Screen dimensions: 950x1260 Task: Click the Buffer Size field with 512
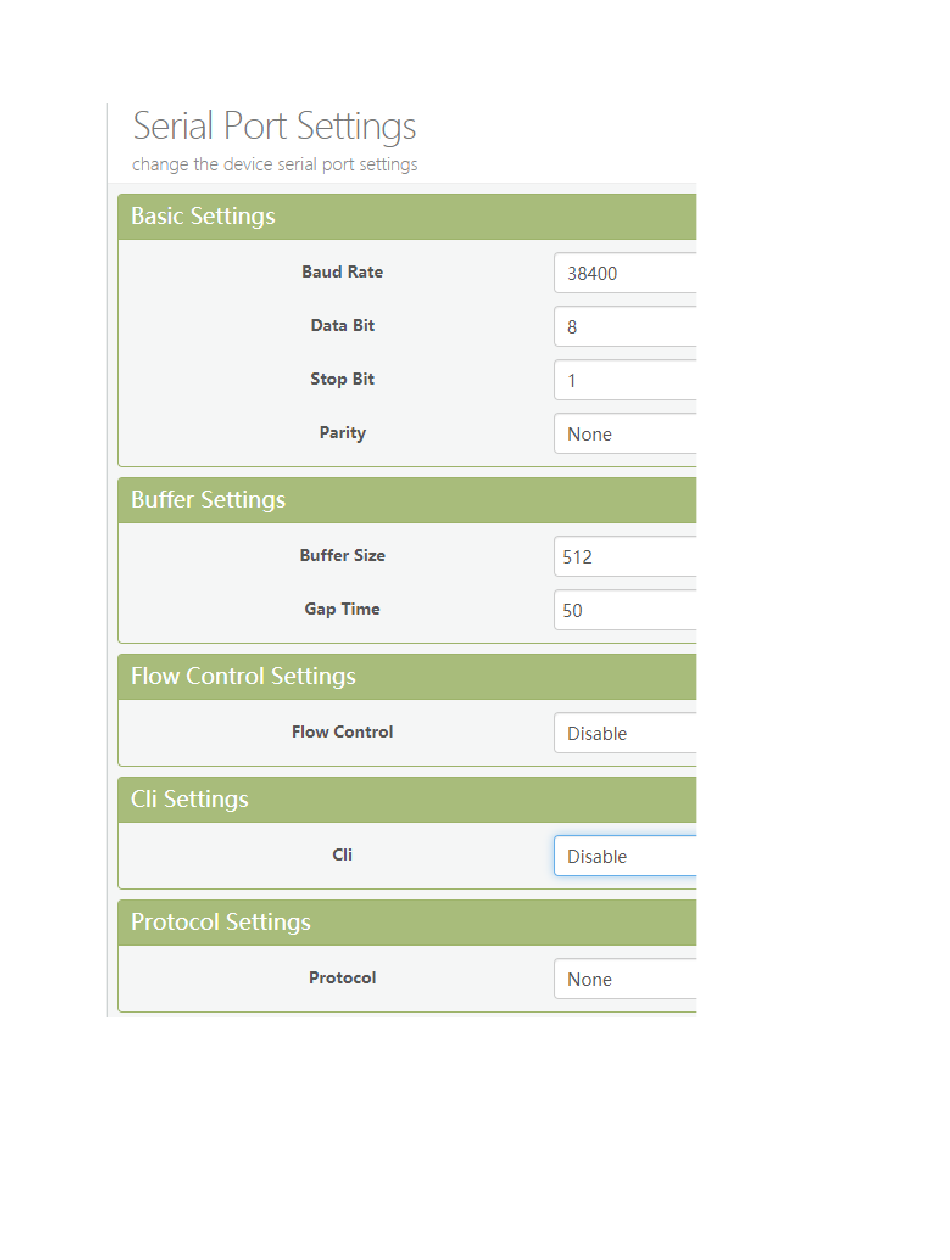[625, 557]
